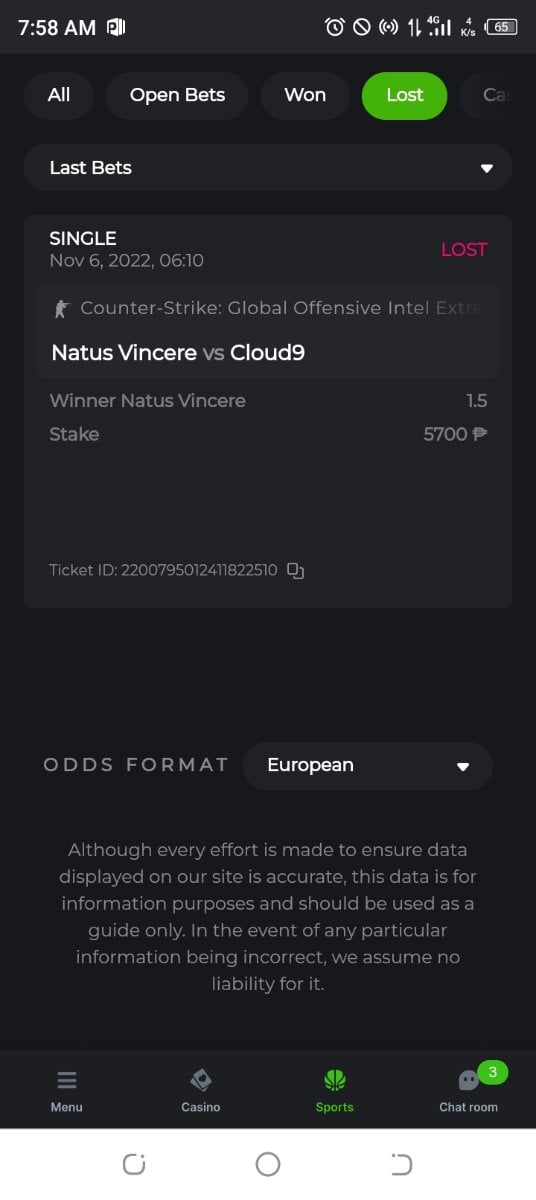536x1200 pixels.
Task: Open the hamburger Menu icon
Action: pos(67,1080)
